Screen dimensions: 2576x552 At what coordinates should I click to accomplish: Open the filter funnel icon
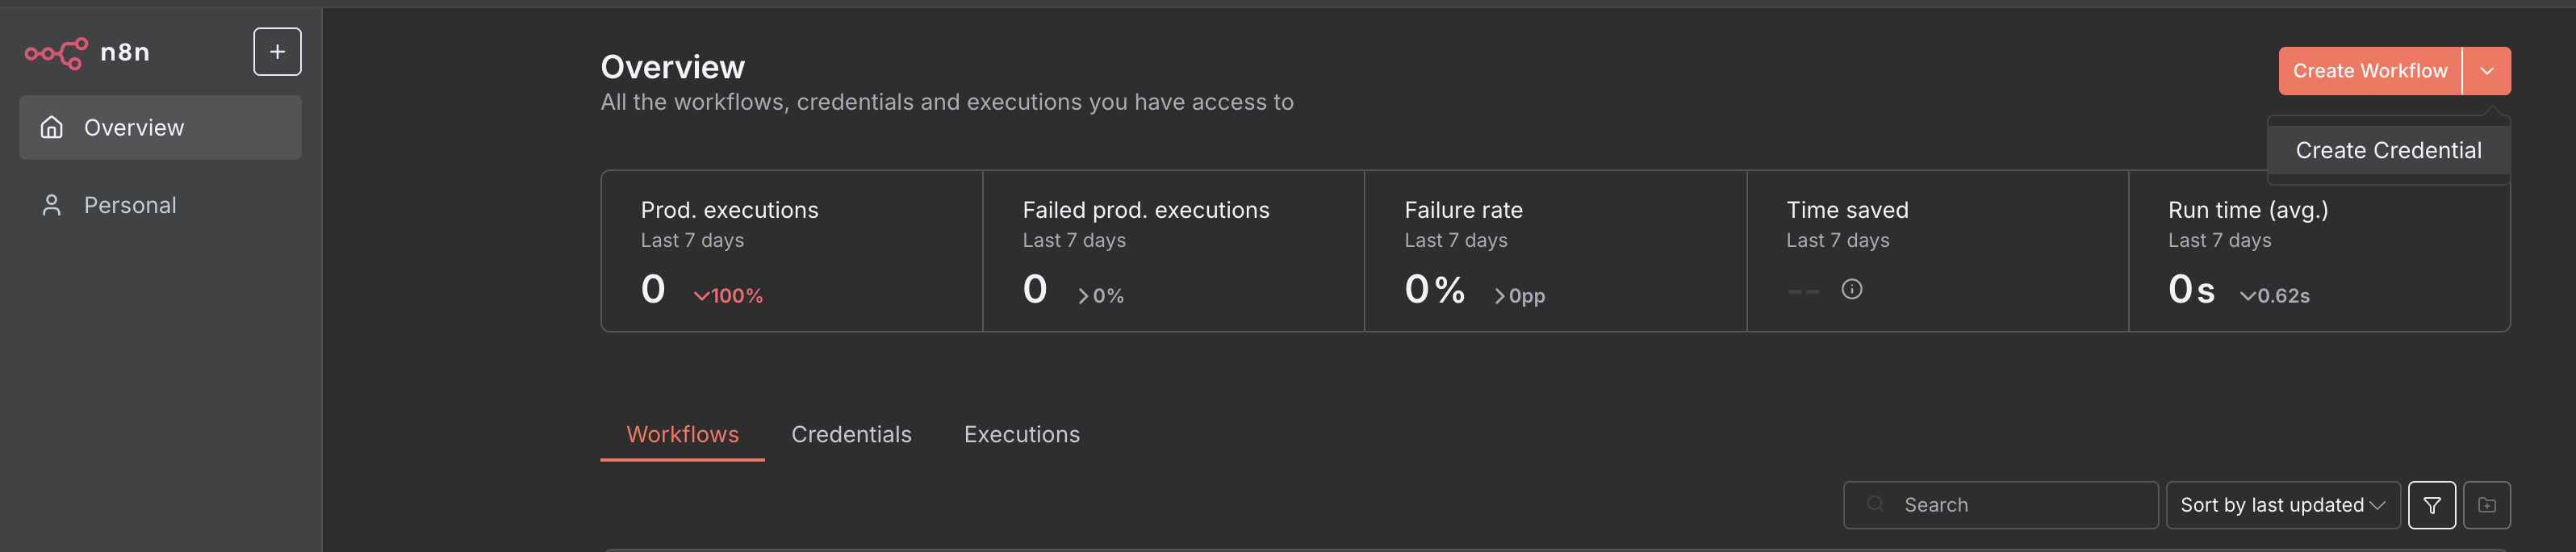coord(2432,505)
